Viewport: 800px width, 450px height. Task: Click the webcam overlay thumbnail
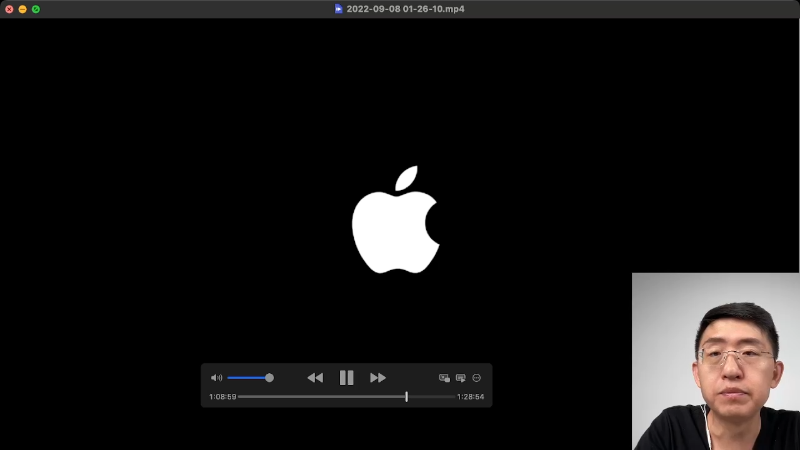[x=716, y=361]
